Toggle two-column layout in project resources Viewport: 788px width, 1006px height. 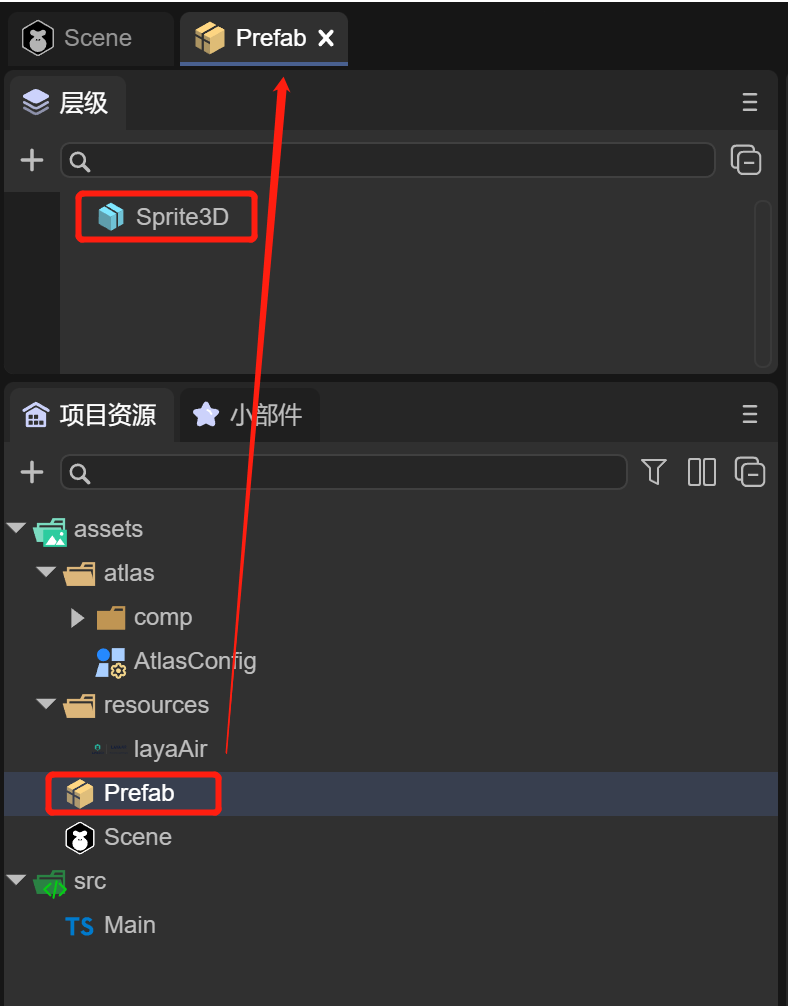pyautogui.click(x=702, y=472)
